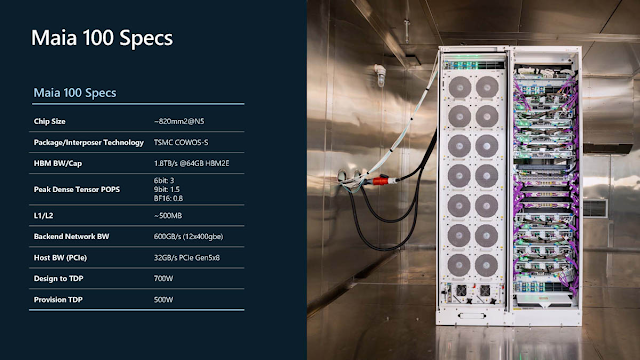Select the BF16: 0.8 value line

point(168,198)
